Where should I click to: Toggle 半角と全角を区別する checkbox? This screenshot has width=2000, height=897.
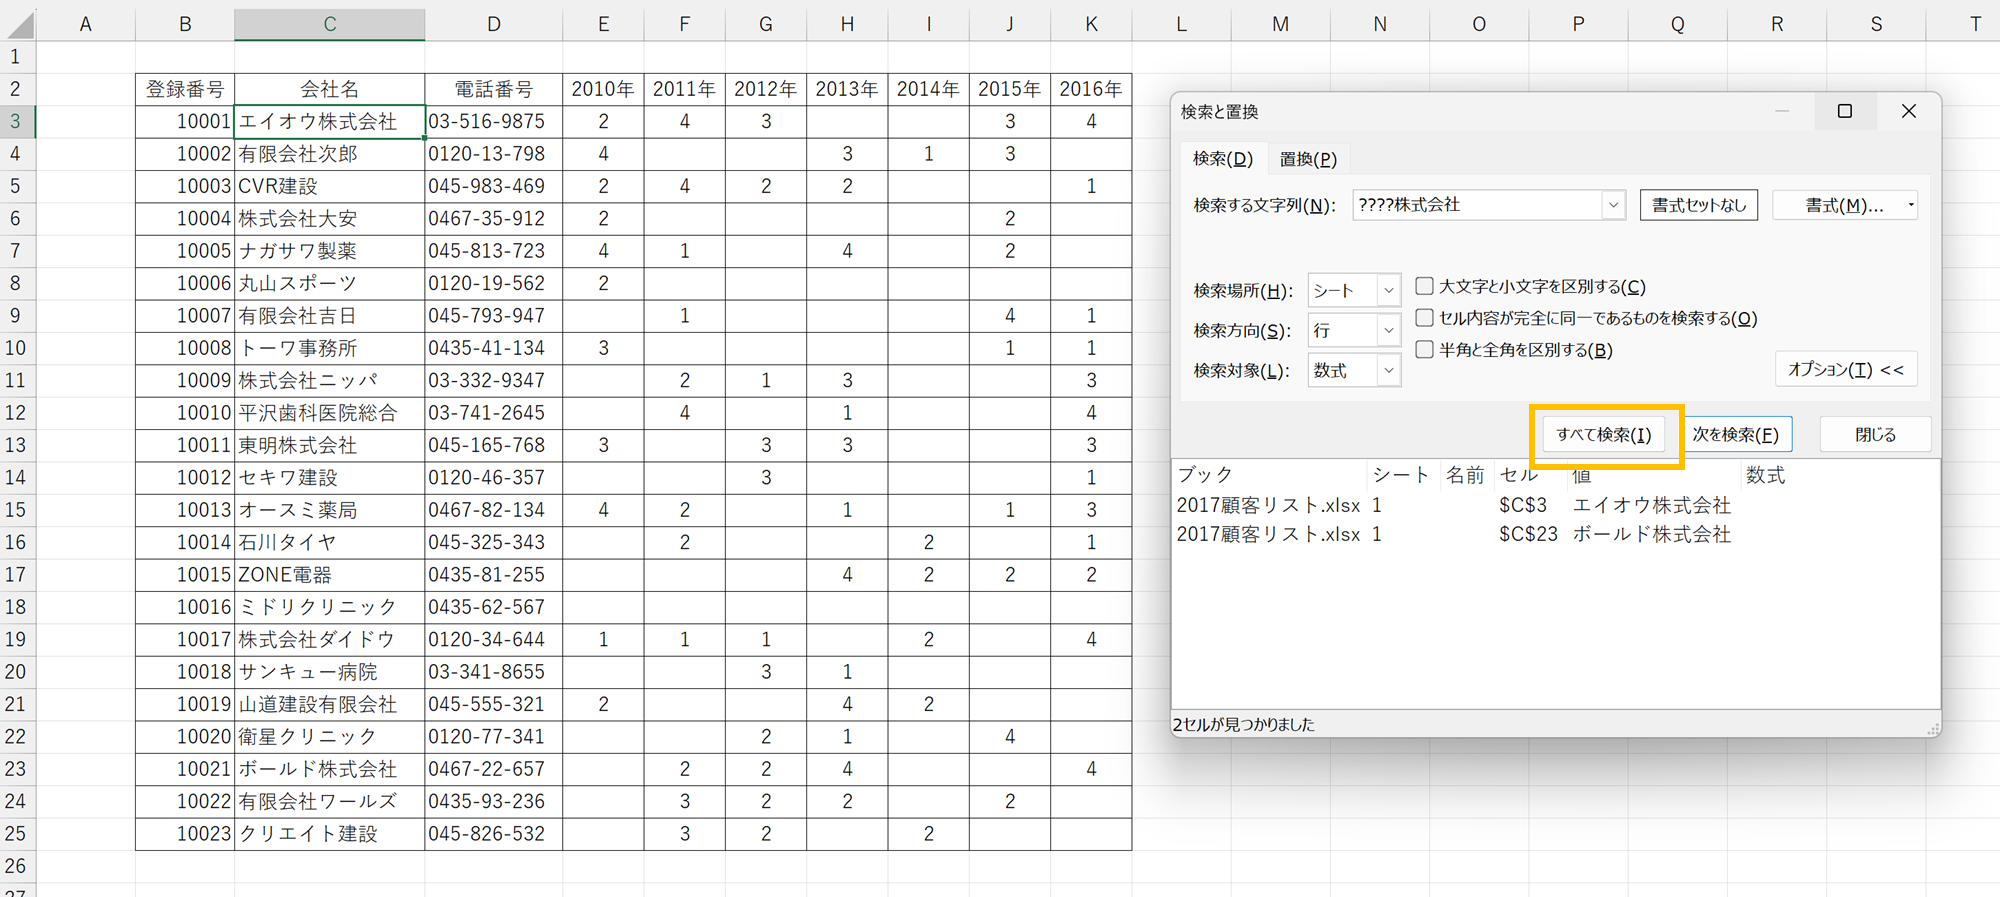[1425, 350]
